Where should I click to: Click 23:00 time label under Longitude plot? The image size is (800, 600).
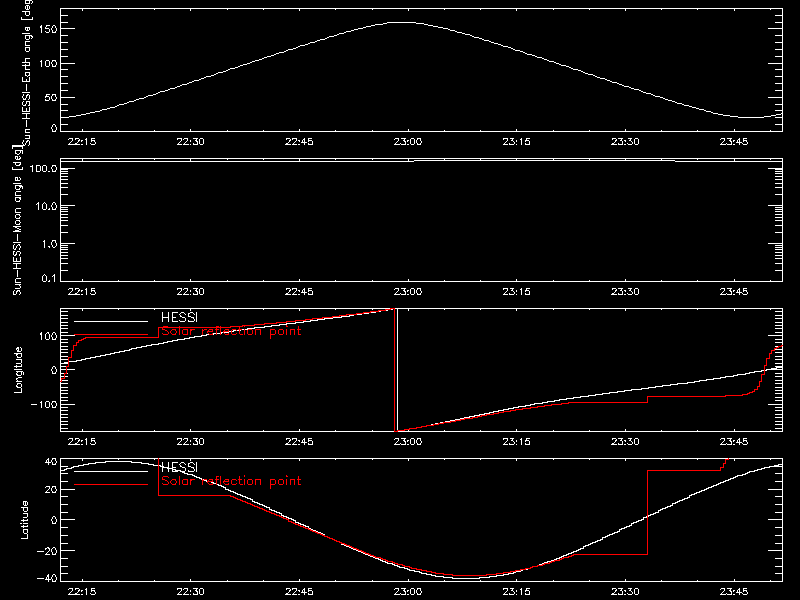(x=408, y=441)
